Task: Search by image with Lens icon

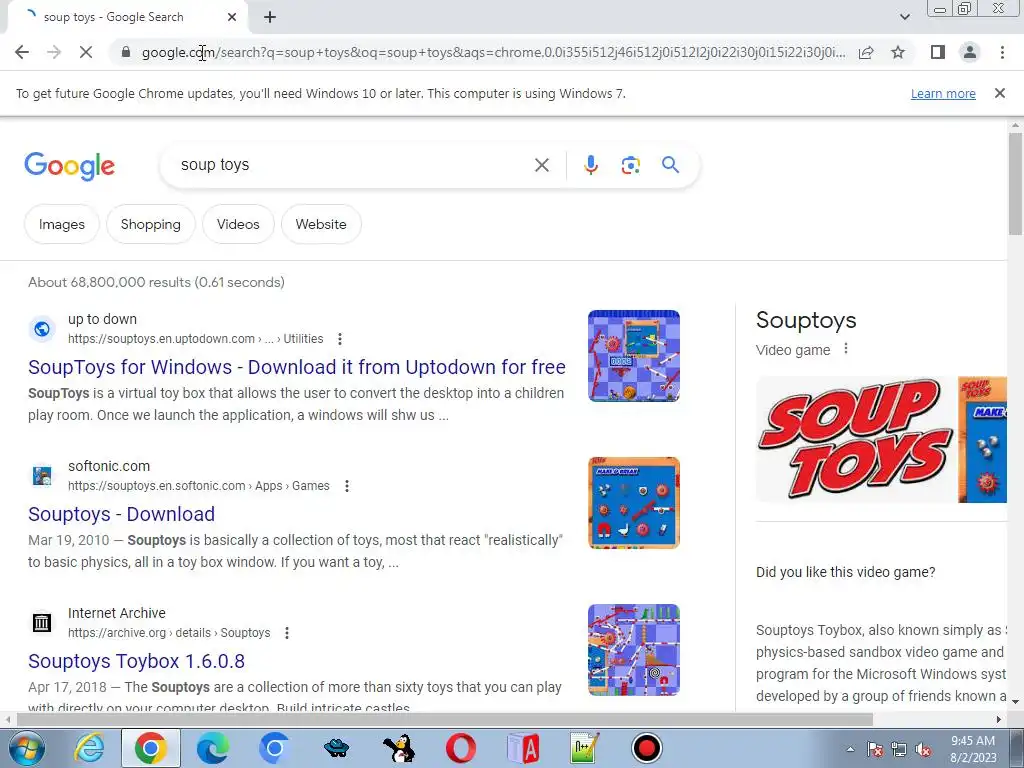Action: 630,165
